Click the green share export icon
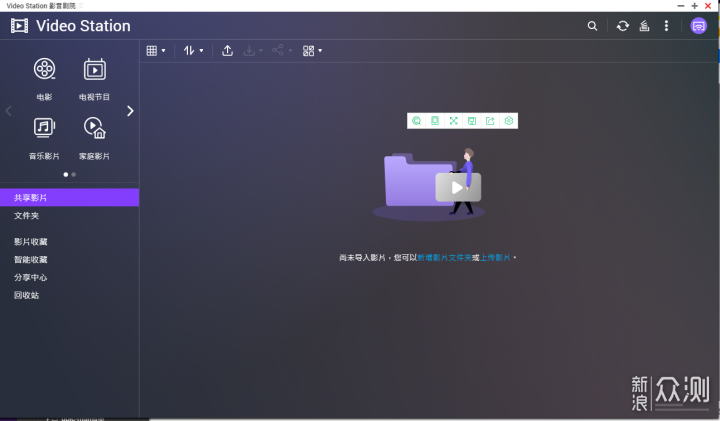The image size is (720, 421). click(490, 121)
